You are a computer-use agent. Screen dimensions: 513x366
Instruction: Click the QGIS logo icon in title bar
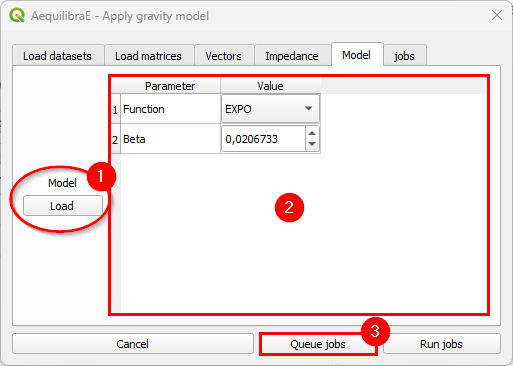coord(17,15)
